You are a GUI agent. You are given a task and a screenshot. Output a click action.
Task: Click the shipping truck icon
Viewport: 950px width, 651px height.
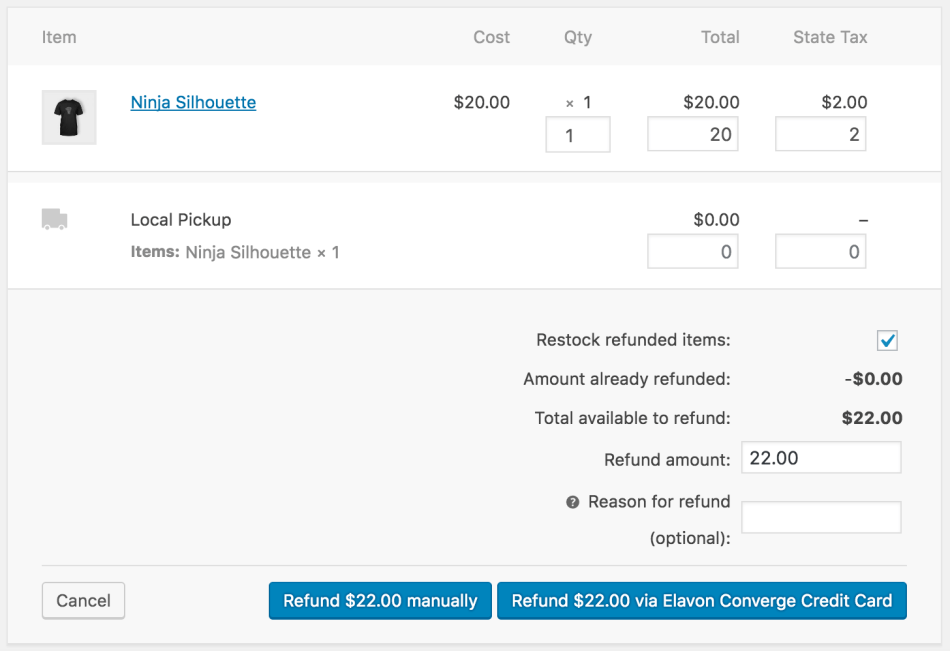pyautogui.click(x=55, y=220)
